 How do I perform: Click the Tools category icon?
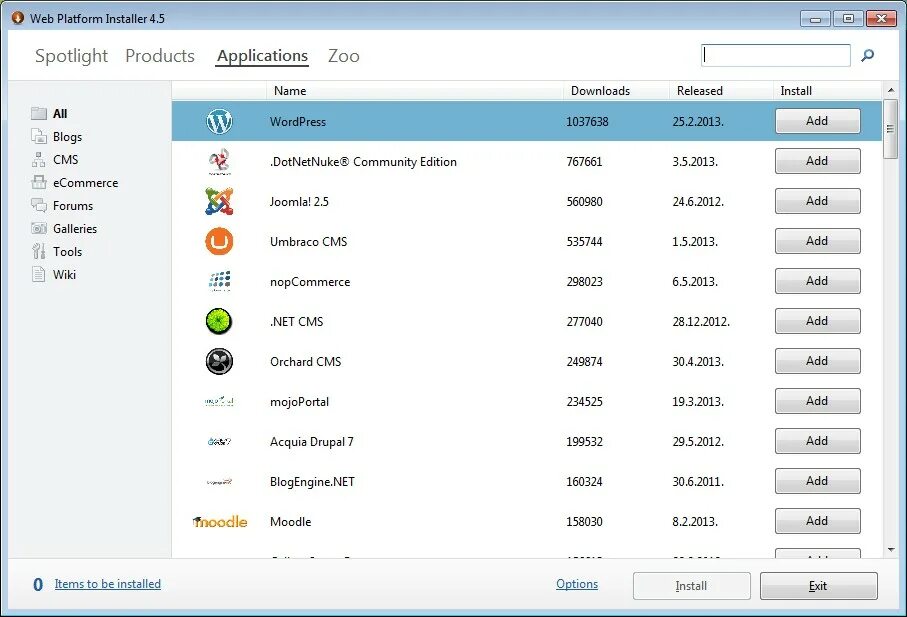click(39, 252)
